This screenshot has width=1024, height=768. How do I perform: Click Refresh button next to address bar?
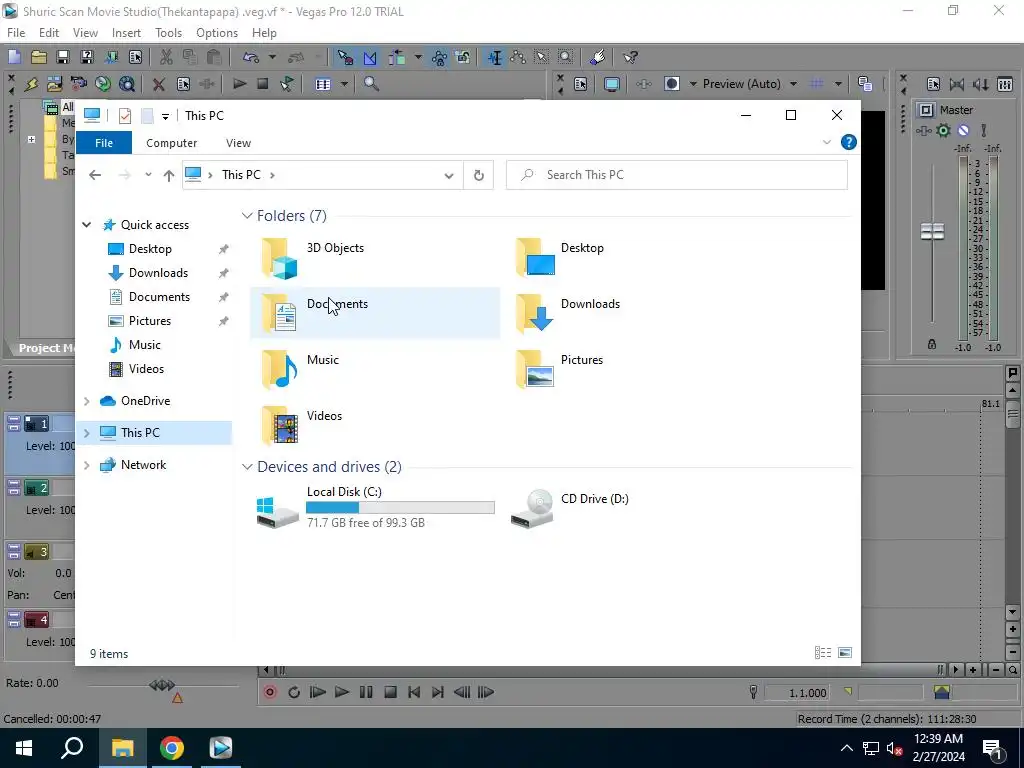pos(479,175)
